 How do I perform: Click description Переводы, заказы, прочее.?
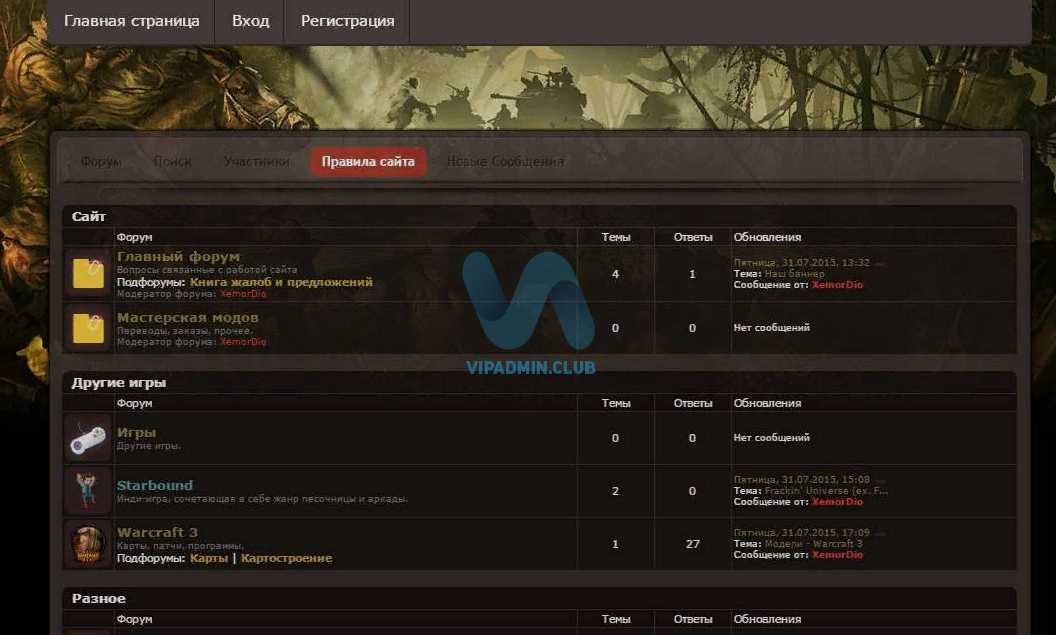(185, 331)
